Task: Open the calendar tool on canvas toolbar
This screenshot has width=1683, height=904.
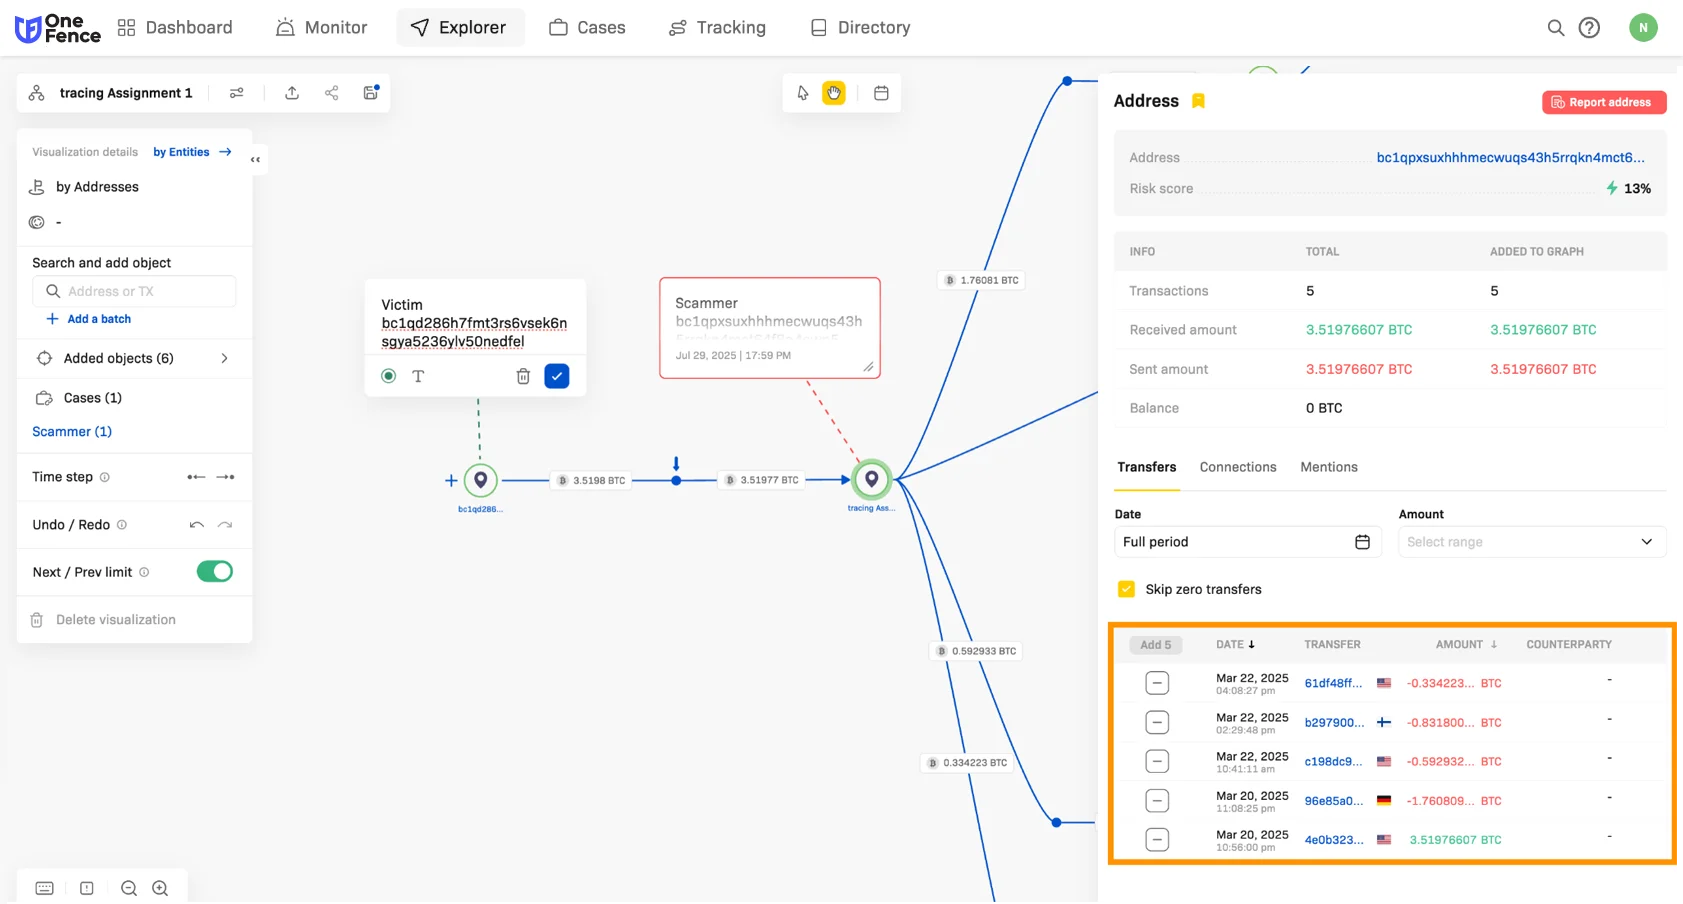Action: (881, 93)
